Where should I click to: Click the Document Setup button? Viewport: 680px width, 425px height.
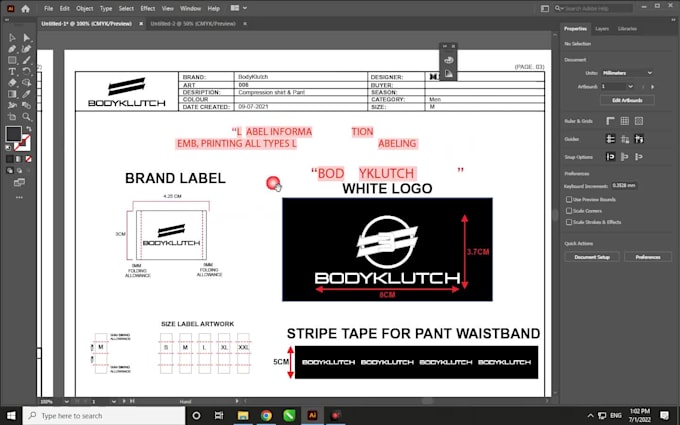[592, 257]
